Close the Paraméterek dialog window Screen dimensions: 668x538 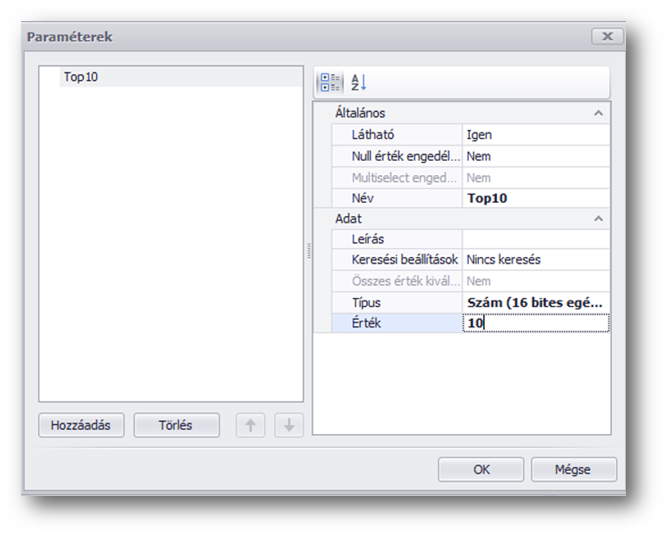(x=607, y=36)
